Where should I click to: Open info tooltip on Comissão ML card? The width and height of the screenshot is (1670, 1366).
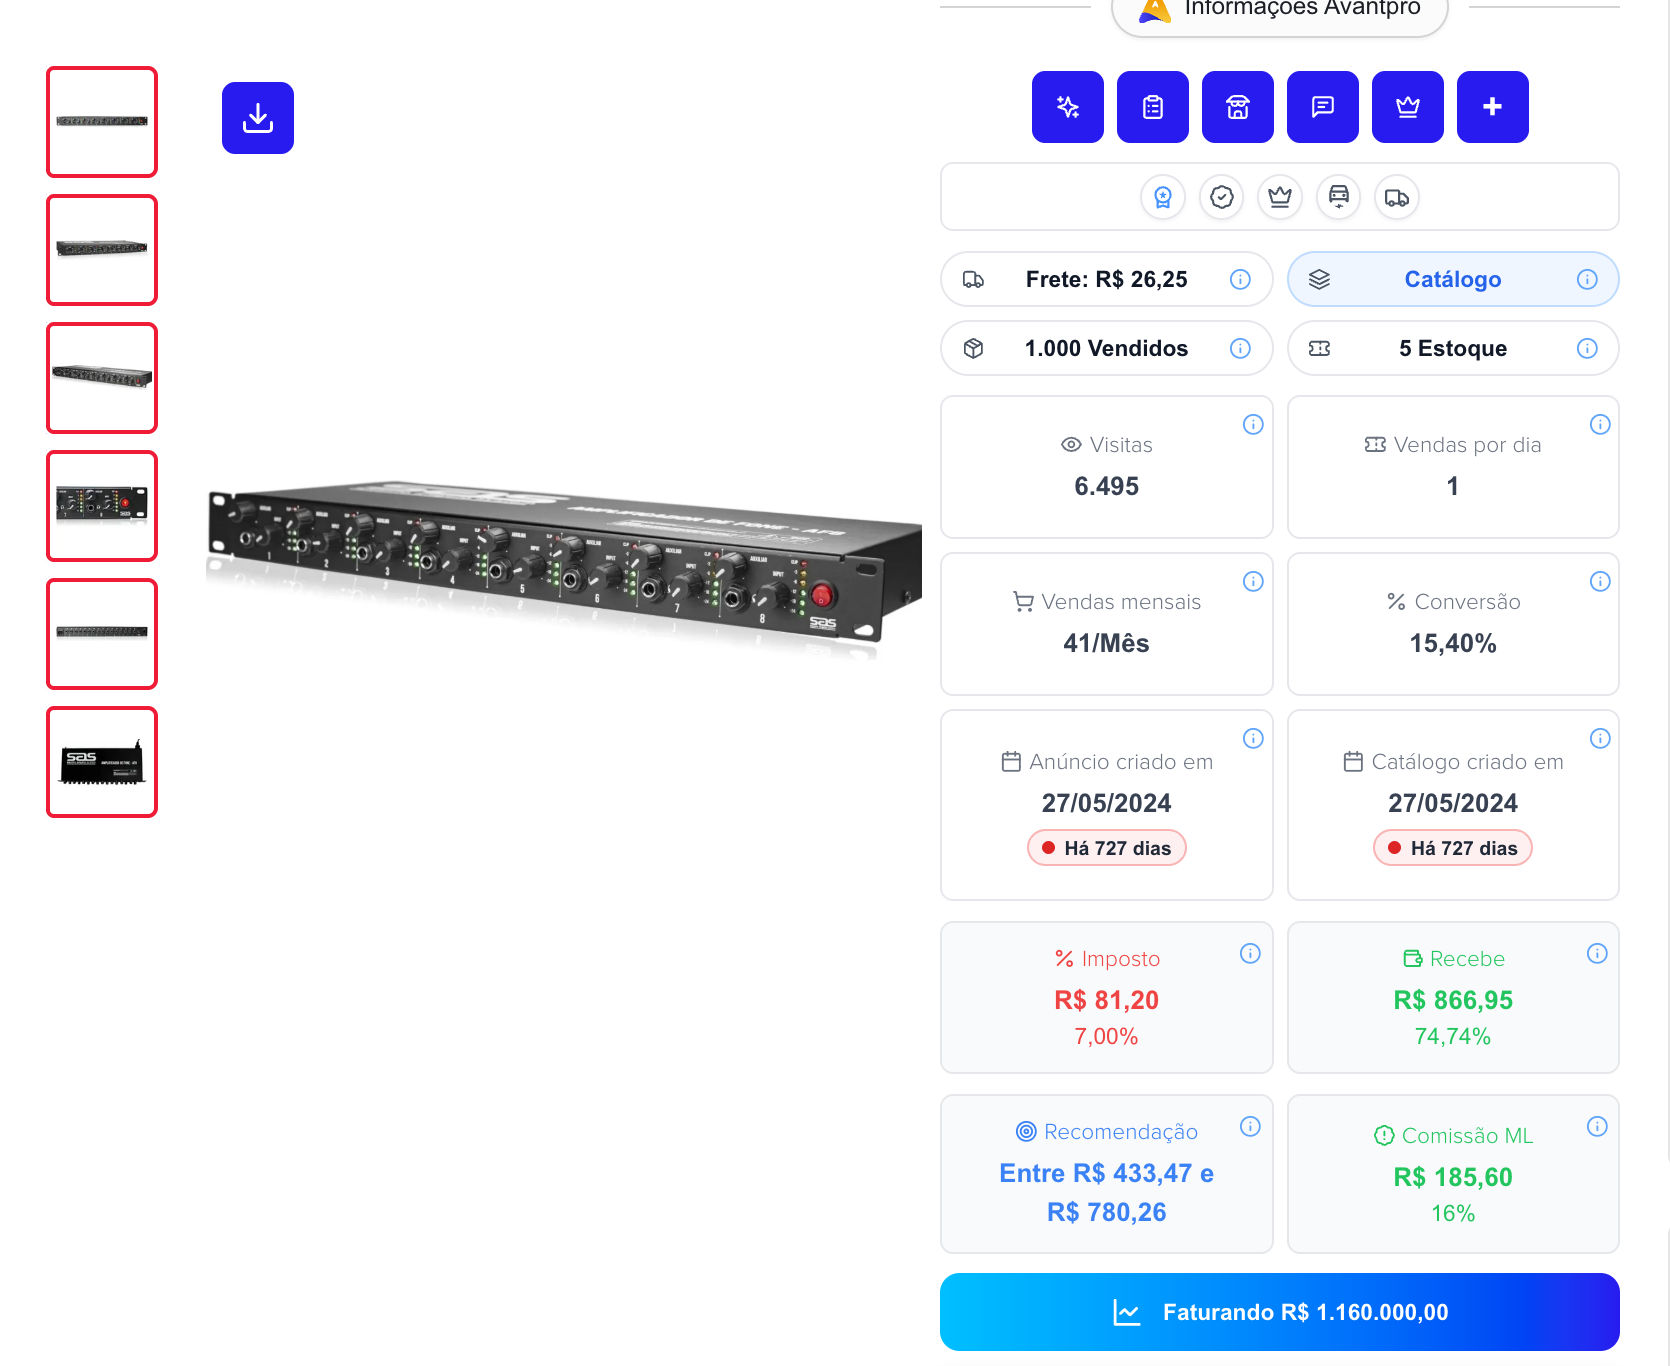pyautogui.click(x=1597, y=1126)
